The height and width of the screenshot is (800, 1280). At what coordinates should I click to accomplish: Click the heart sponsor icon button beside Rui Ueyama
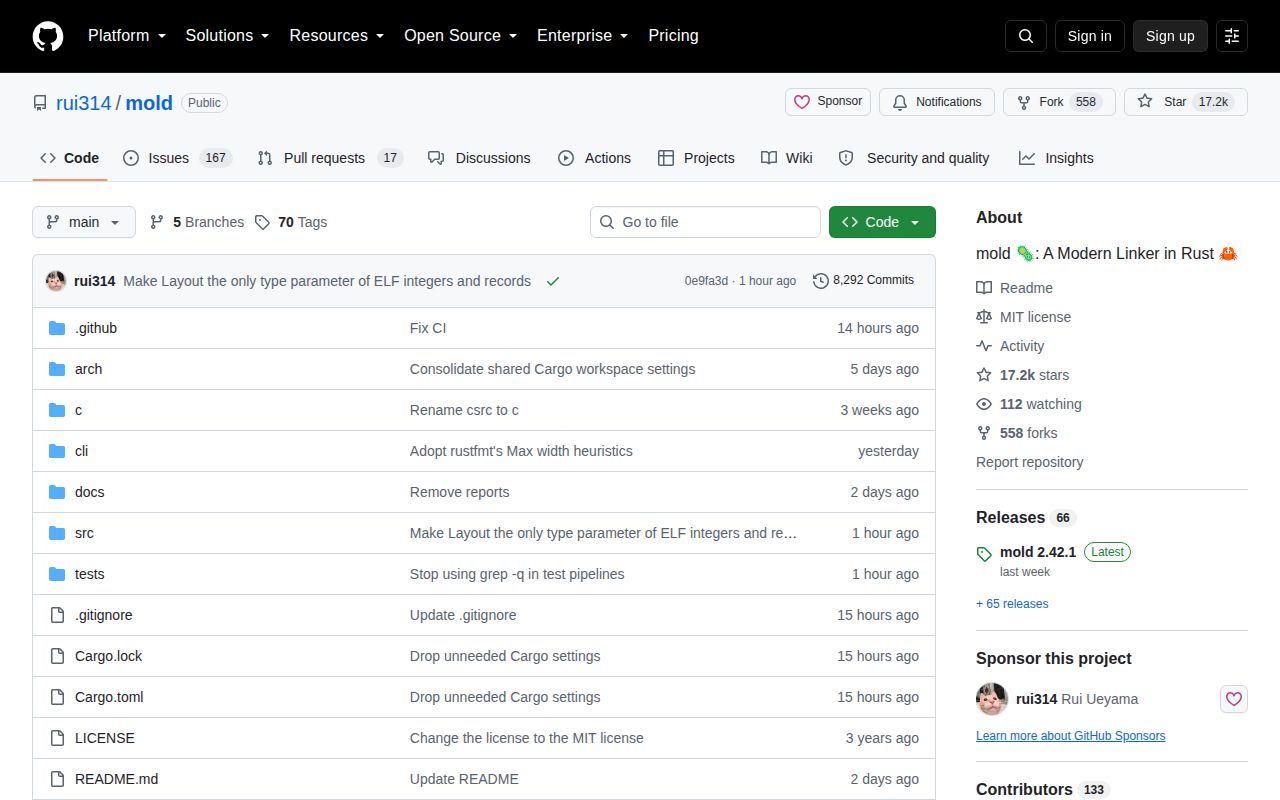[1234, 699]
